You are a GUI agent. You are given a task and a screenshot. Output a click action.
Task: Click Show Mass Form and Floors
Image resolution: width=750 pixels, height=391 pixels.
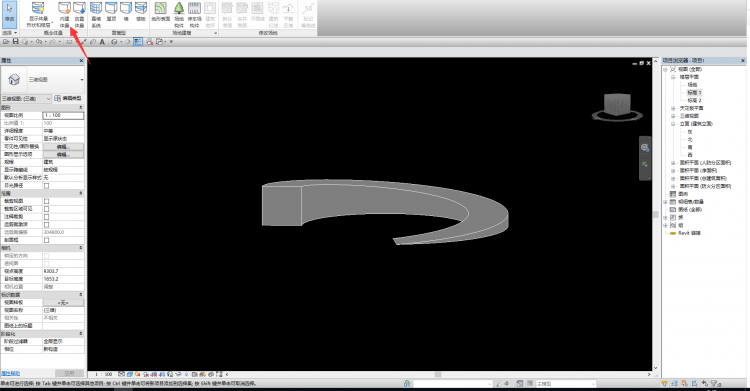coord(38,14)
